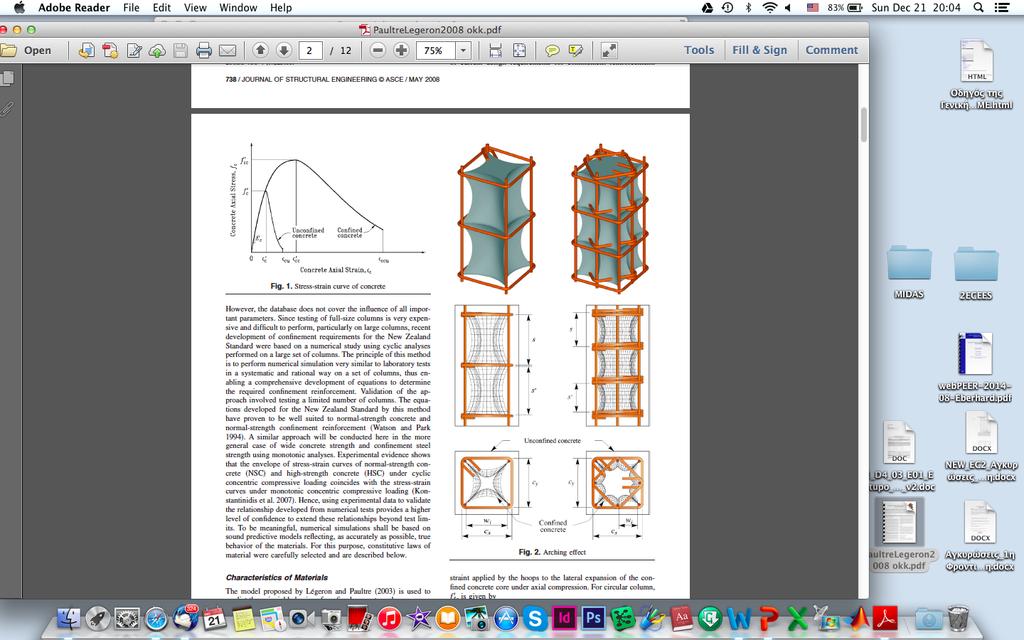Click the Spotlight search magnifier icon
Screen dimensions: 1024x640
click(978, 8)
